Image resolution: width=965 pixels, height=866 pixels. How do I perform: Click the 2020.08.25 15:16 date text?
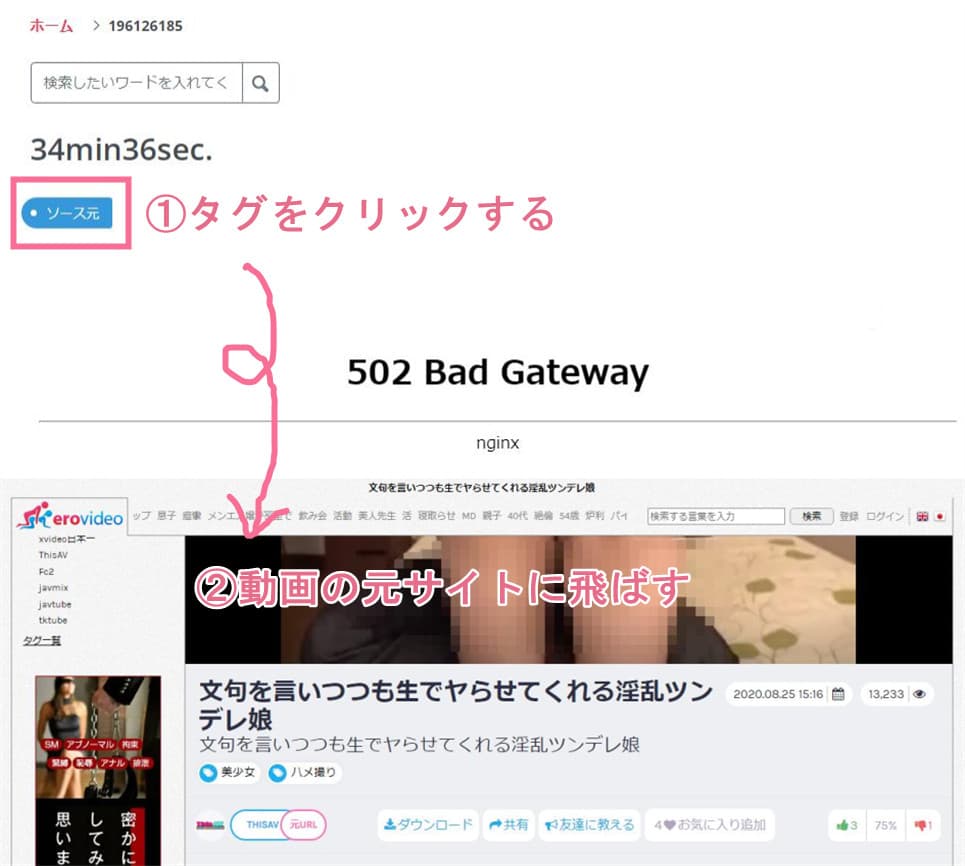tap(778, 694)
